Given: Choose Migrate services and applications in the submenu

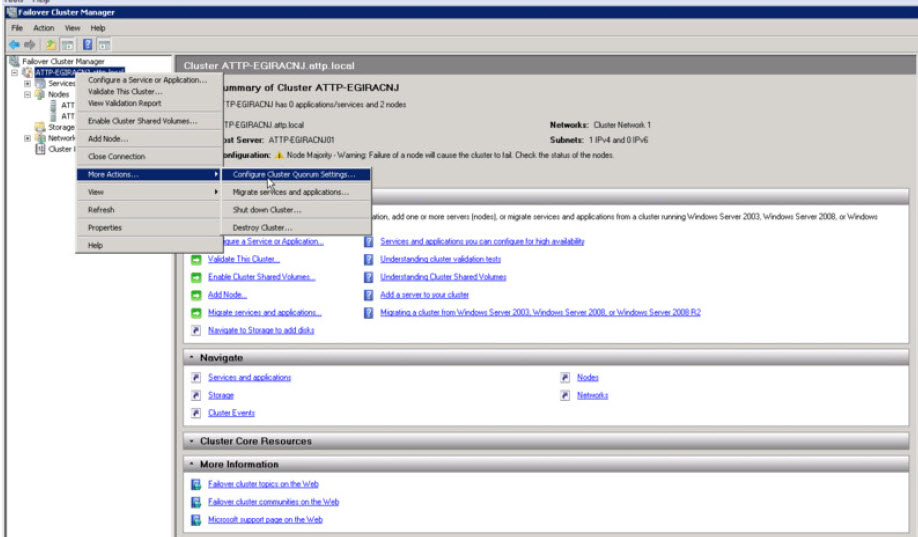Looking at the screenshot, I should click(296, 192).
